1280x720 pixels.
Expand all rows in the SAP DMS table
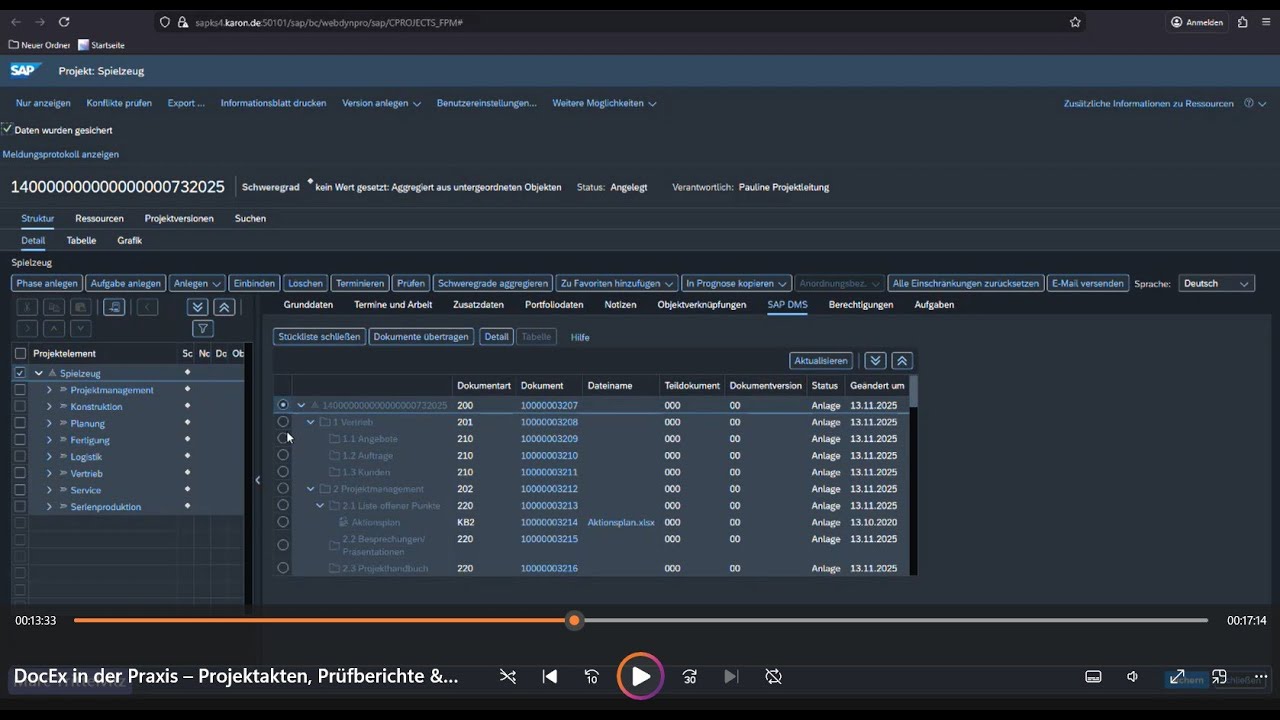(875, 361)
